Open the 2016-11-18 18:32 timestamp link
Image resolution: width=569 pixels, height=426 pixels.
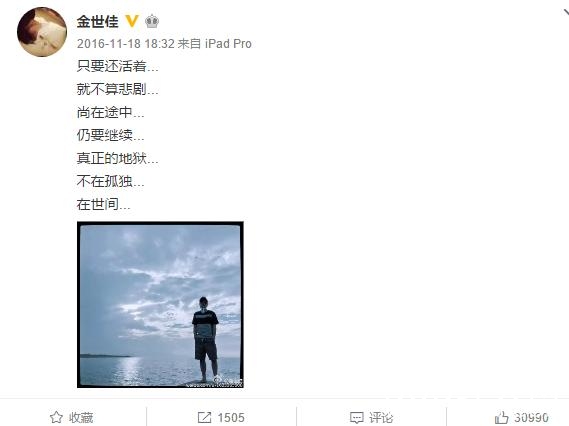(x=126, y=44)
